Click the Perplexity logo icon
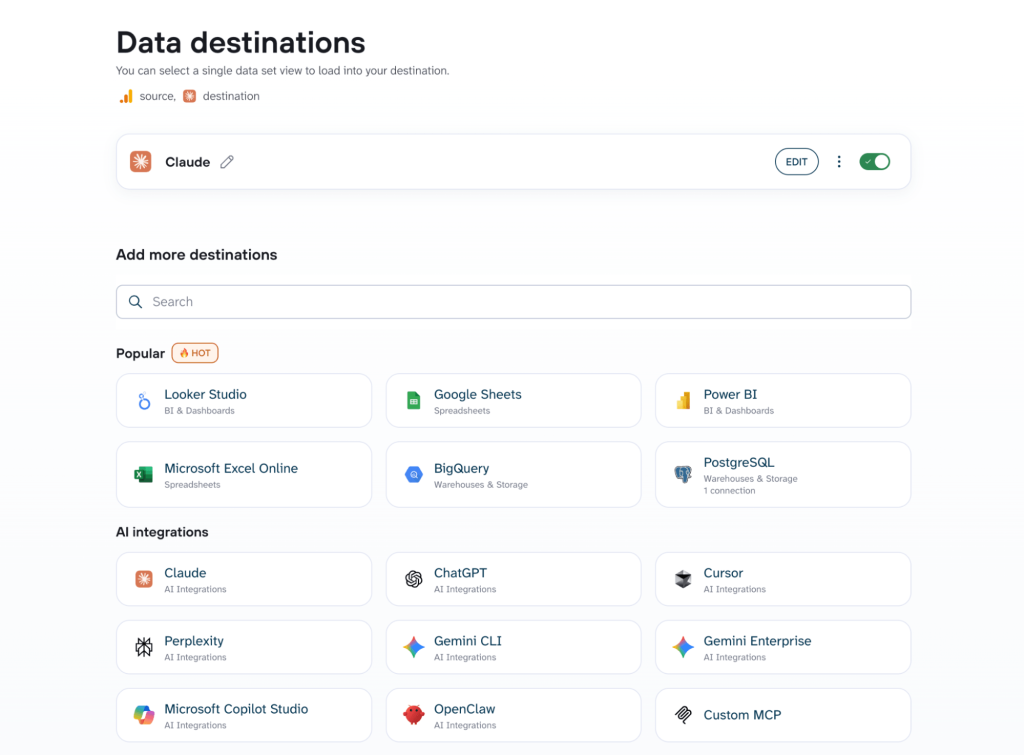 coord(144,647)
